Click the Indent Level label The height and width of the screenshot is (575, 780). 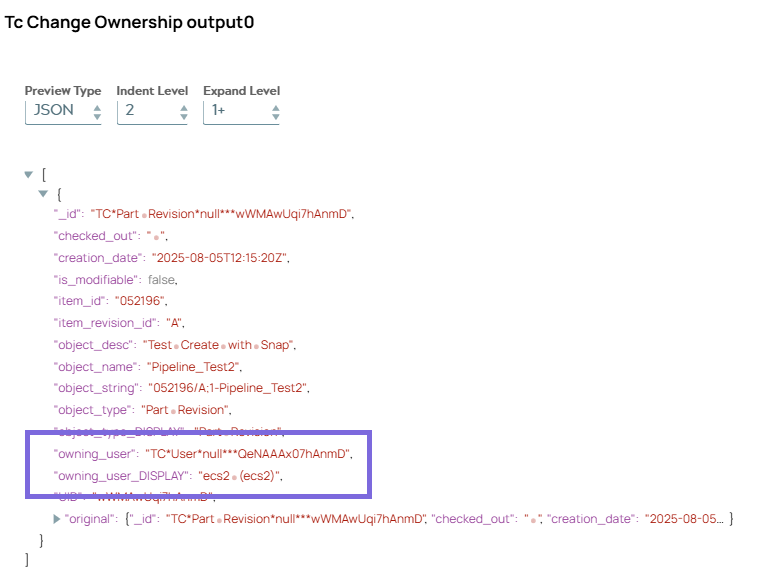[152, 91]
